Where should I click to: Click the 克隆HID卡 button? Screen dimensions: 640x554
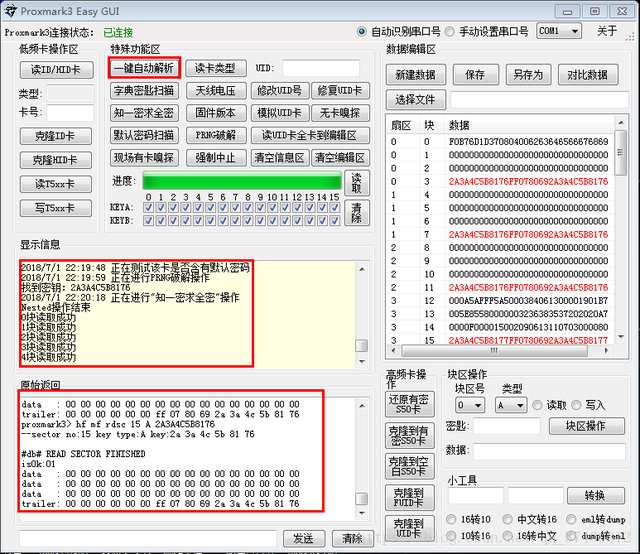[x=56, y=160]
